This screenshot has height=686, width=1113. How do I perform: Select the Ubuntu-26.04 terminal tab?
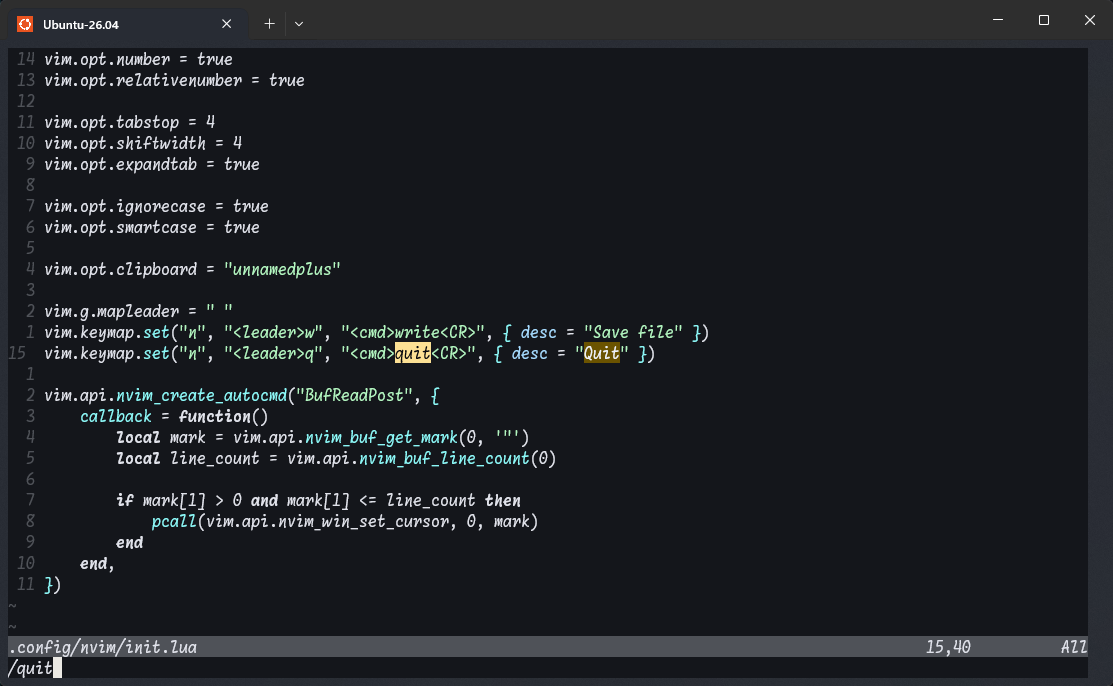pyautogui.click(x=128, y=24)
